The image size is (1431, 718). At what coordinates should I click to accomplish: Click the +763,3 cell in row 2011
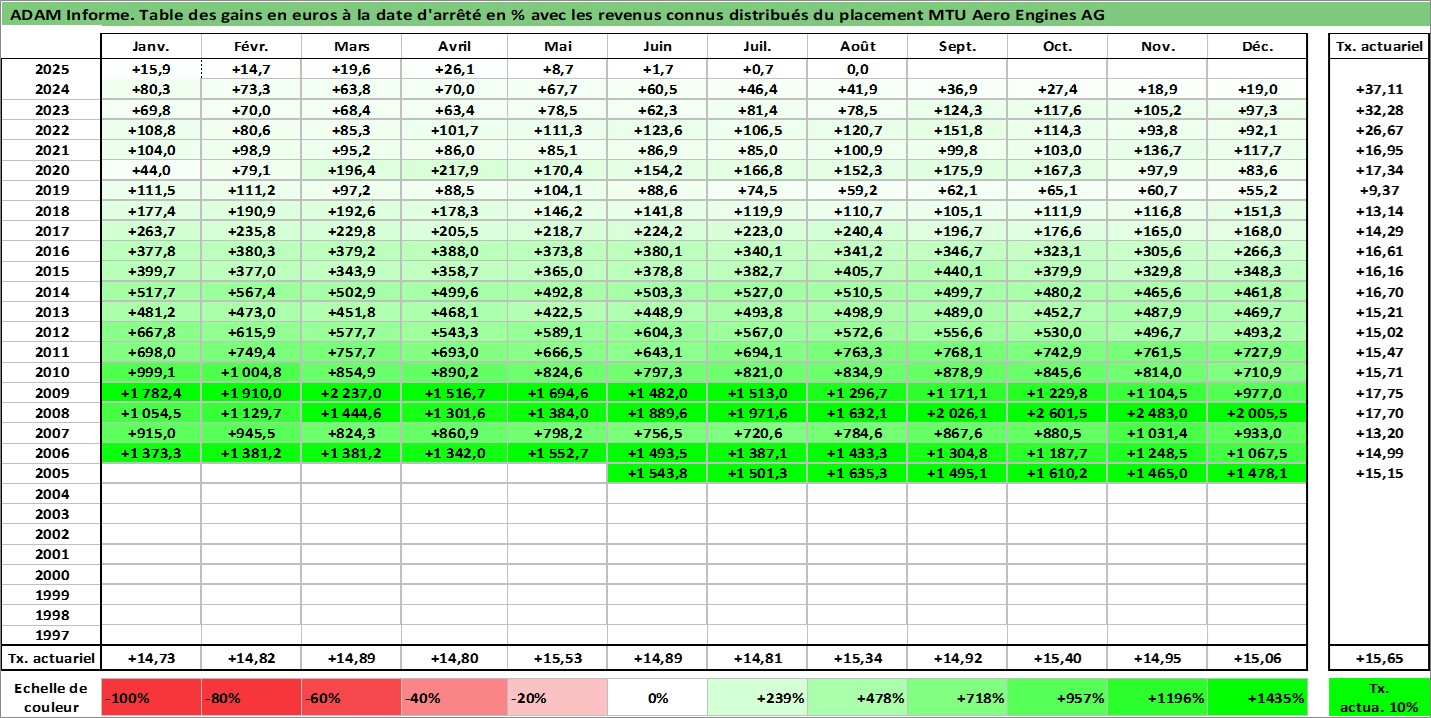857,353
